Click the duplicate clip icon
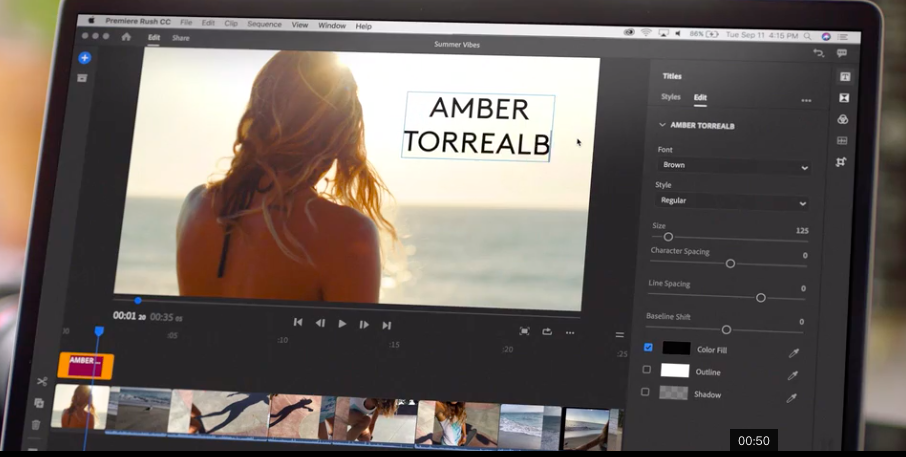The height and width of the screenshot is (457, 906). pyautogui.click(x=39, y=403)
